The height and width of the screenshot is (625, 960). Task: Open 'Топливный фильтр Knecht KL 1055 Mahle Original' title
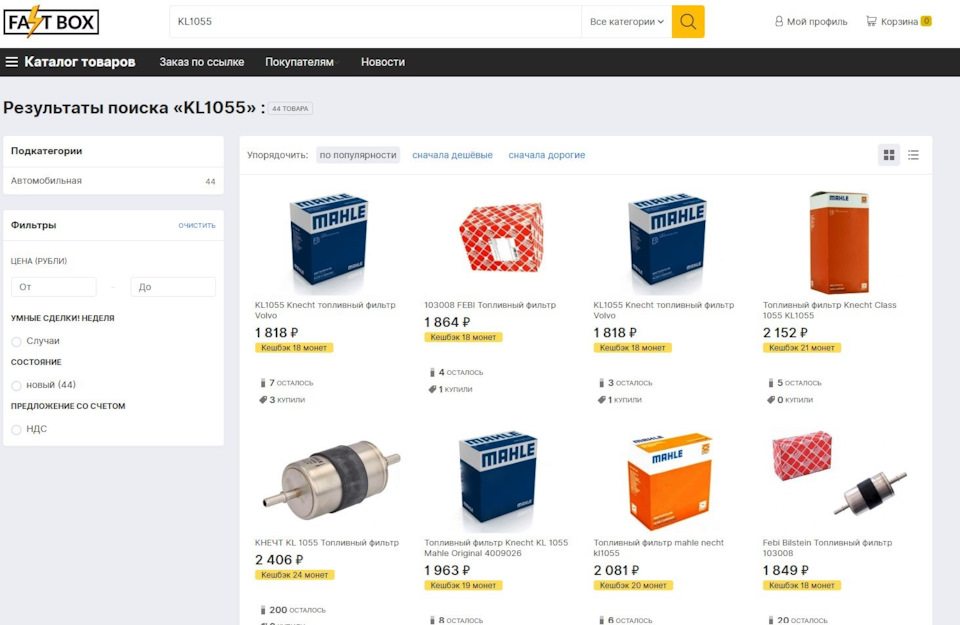click(496, 548)
